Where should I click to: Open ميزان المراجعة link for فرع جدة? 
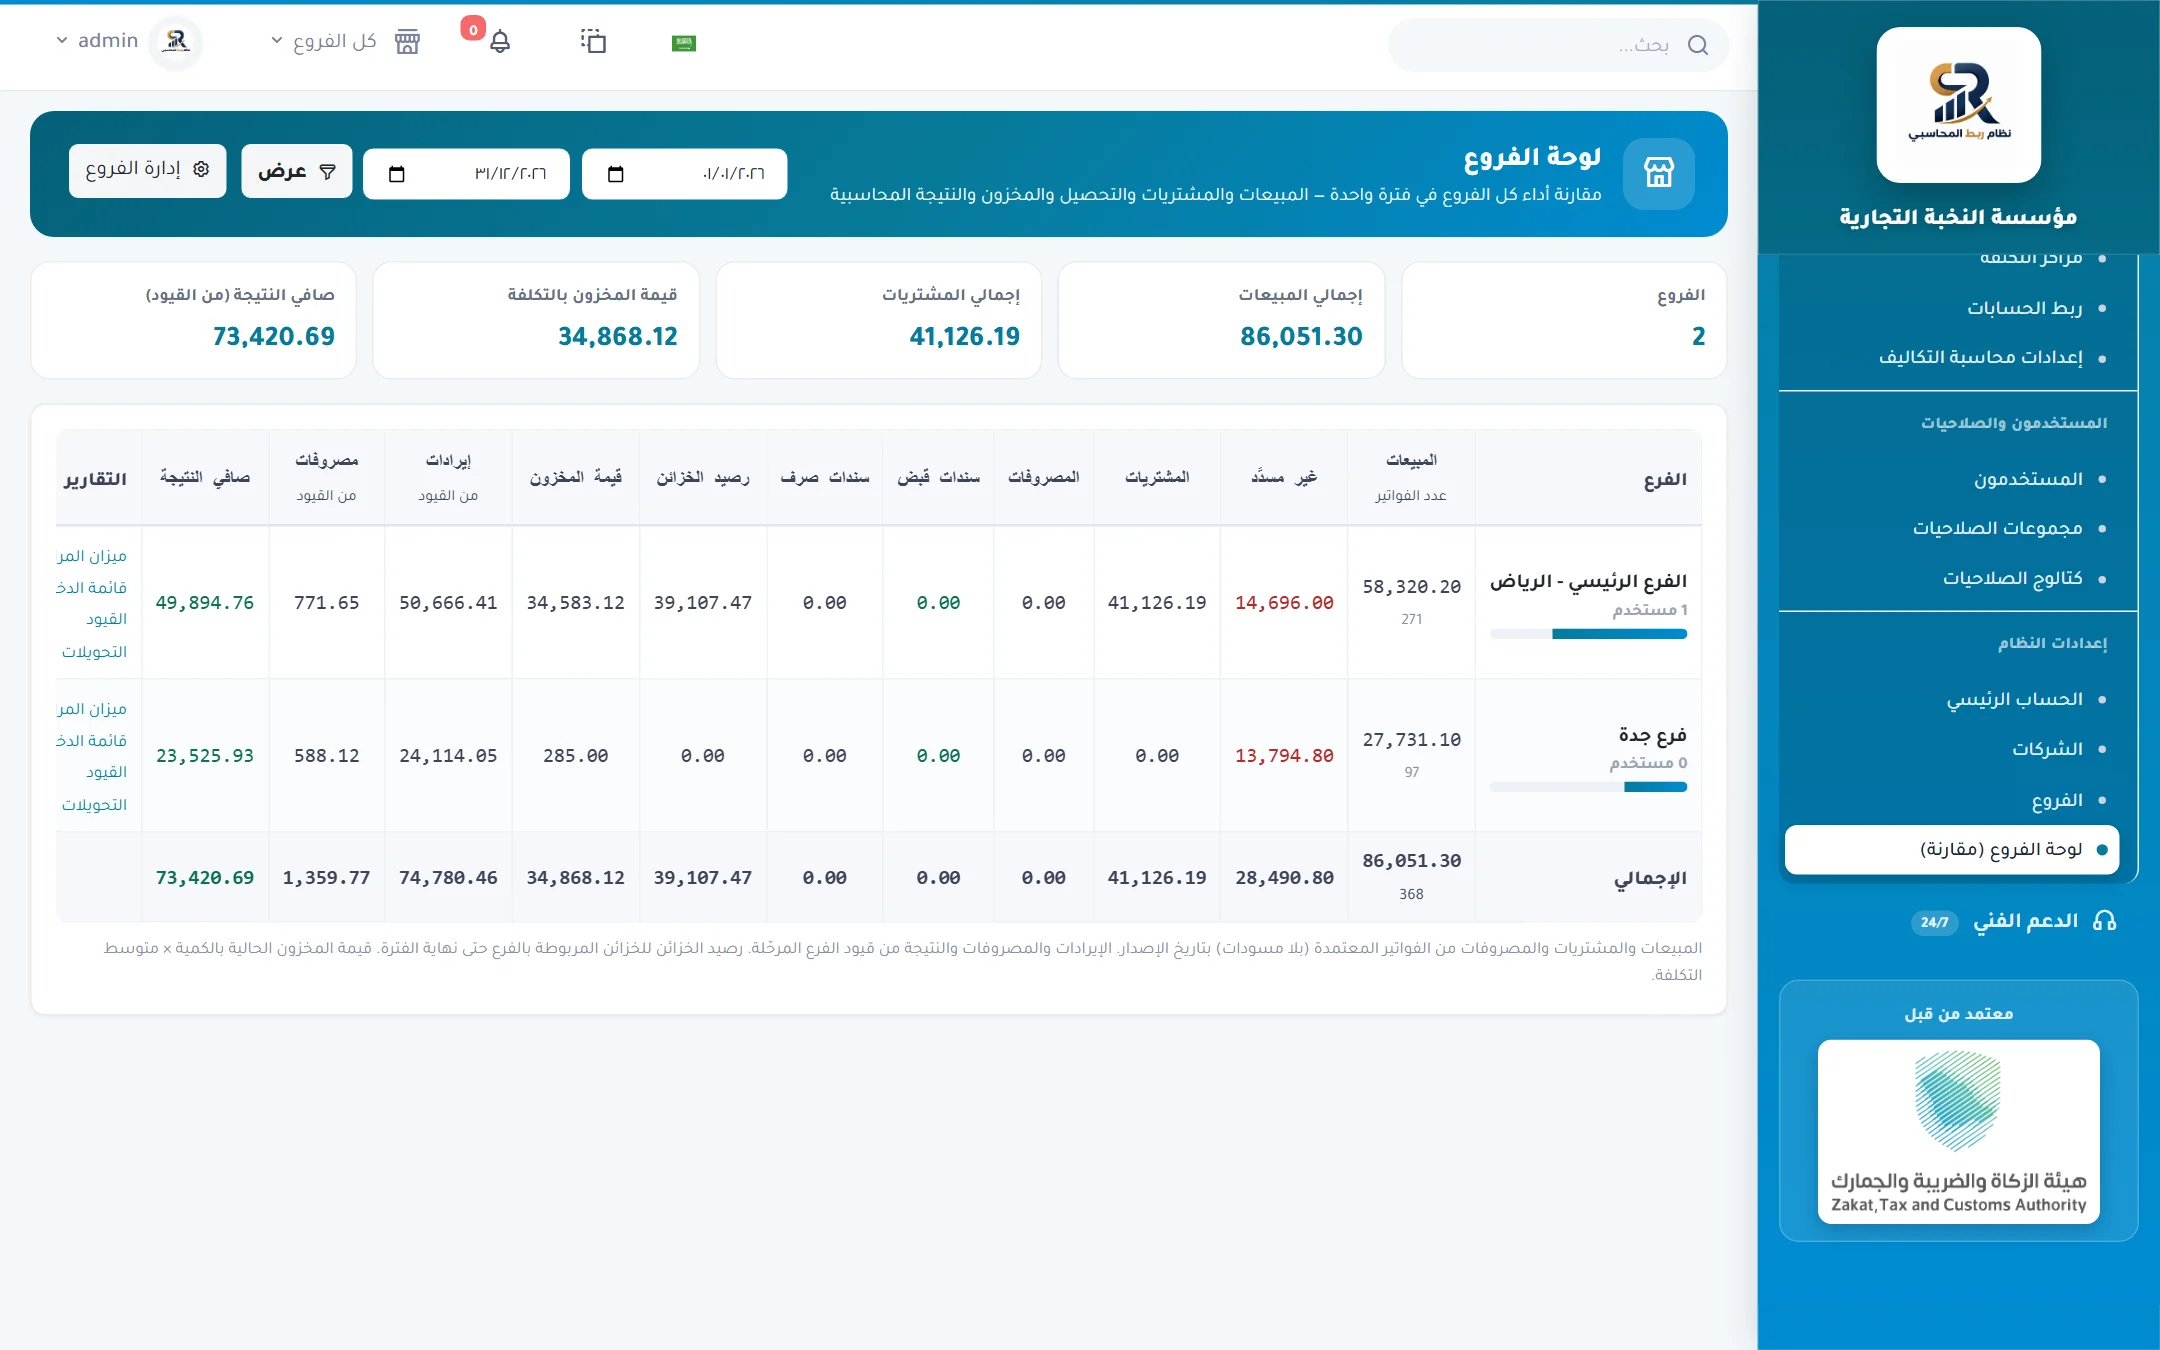click(92, 709)
